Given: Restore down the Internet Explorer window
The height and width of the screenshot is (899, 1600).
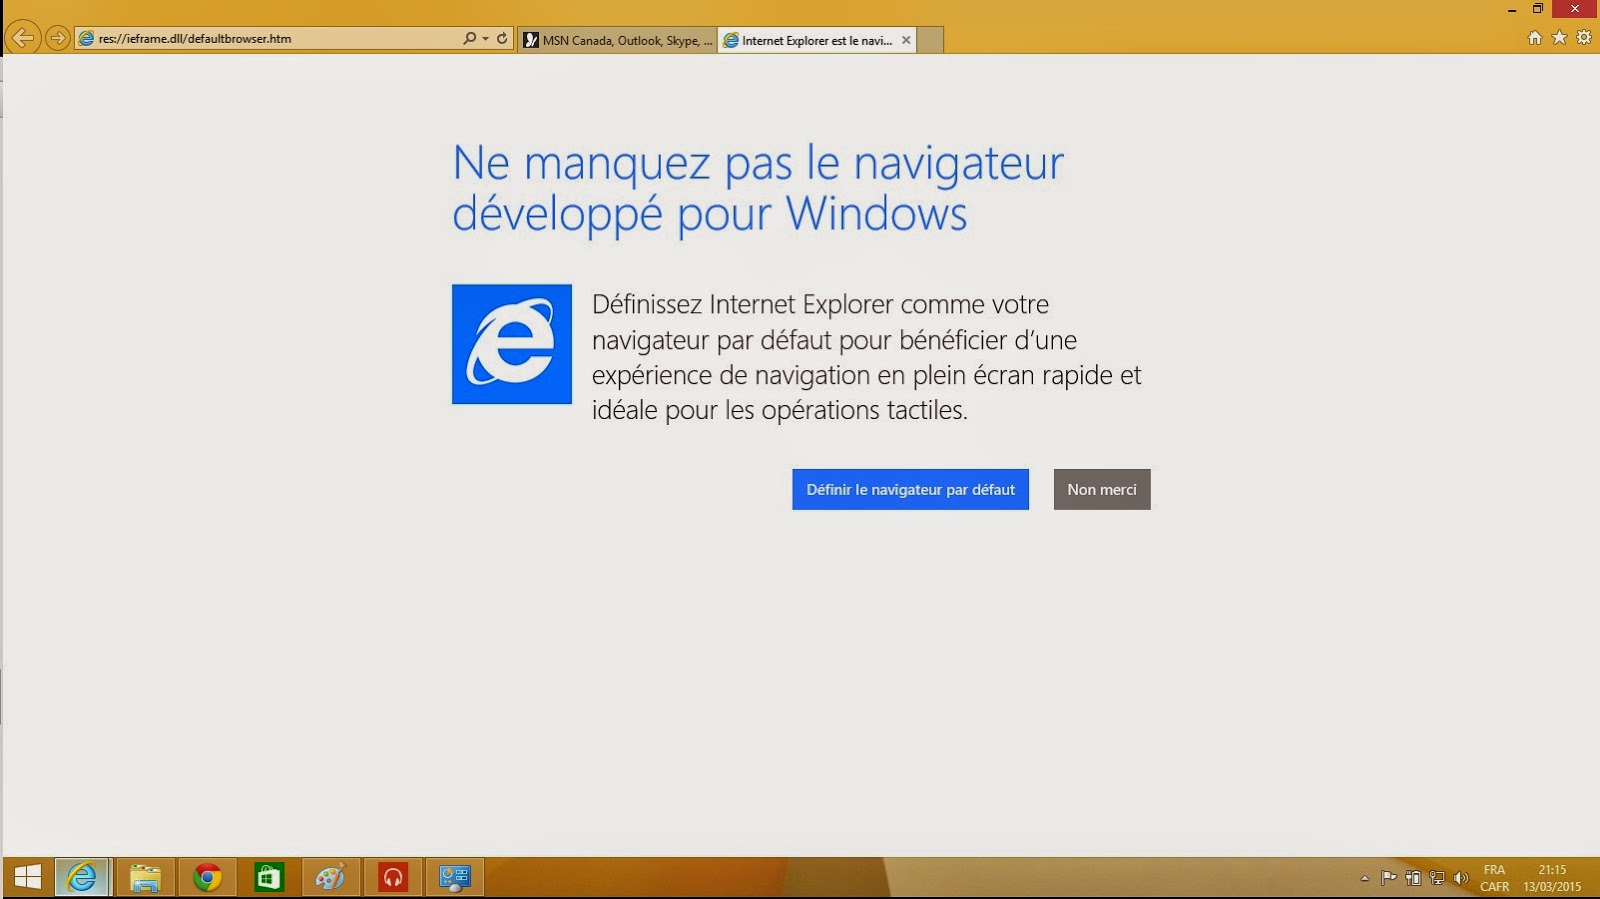Looking at the screenshot, I should point(1538,9).
